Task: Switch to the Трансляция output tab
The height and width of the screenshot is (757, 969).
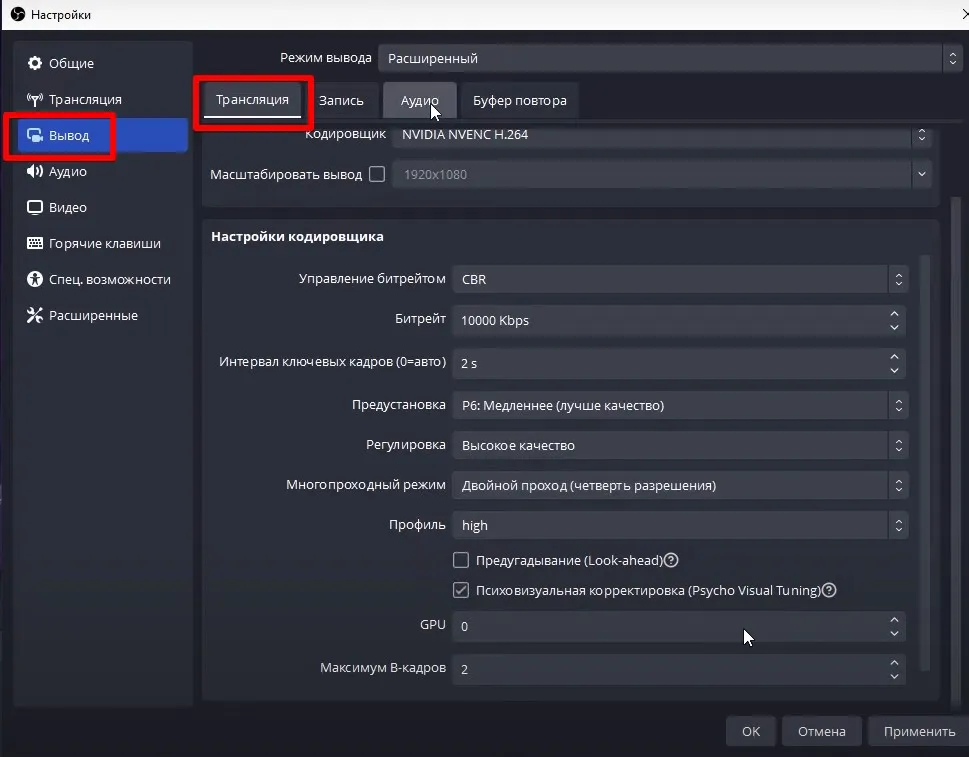Action: 252,100
